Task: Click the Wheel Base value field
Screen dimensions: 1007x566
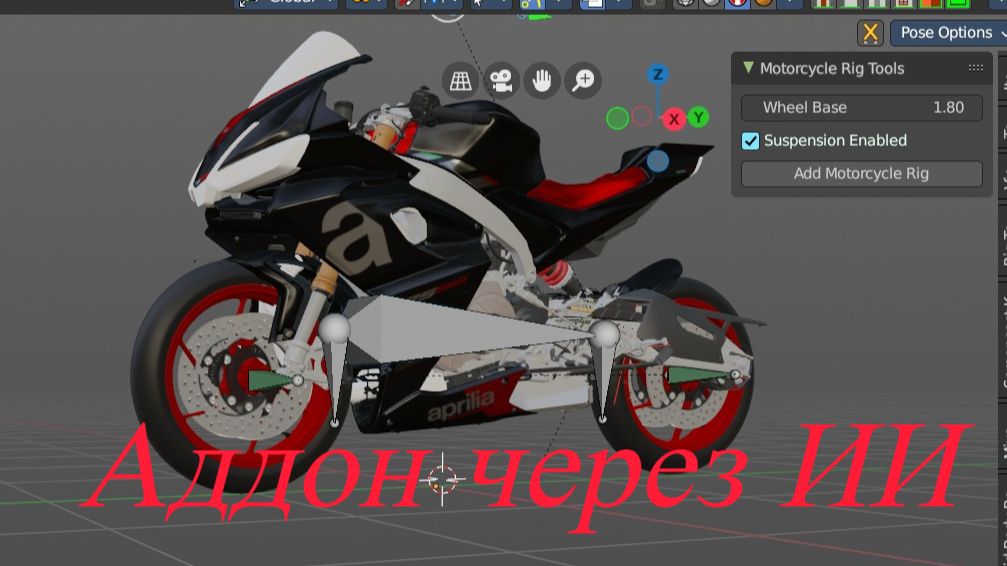Action: click(x=861, y=108)
